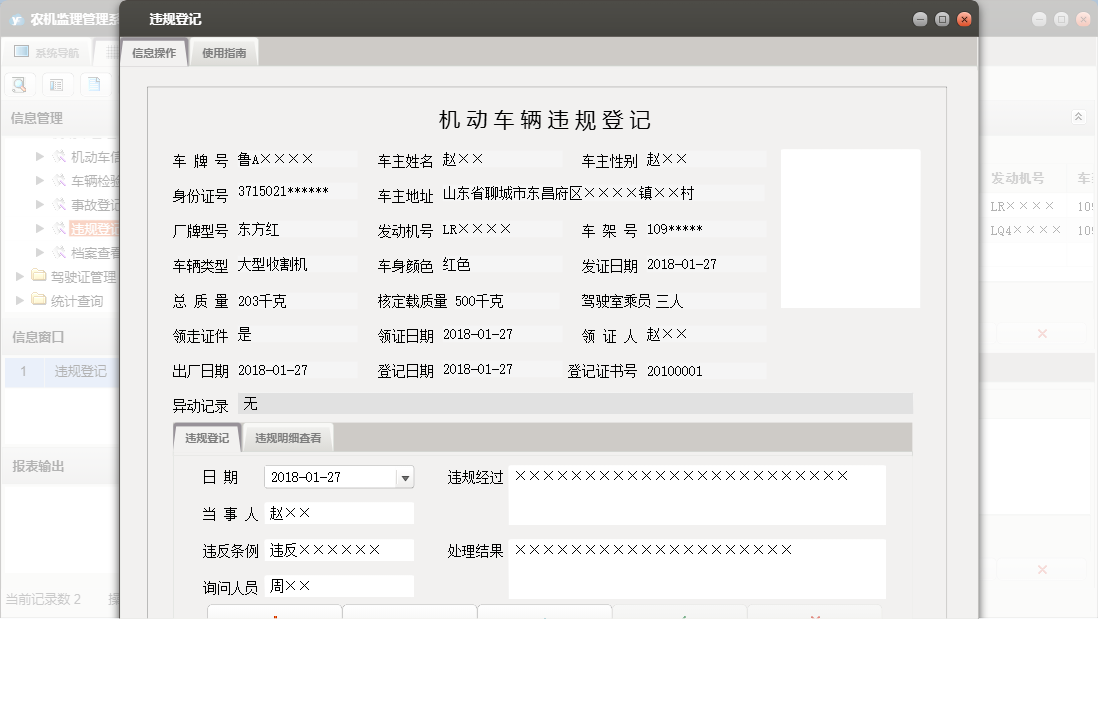
Task: Open the 日期 date dropdown
Action: [x=402, y=477]
